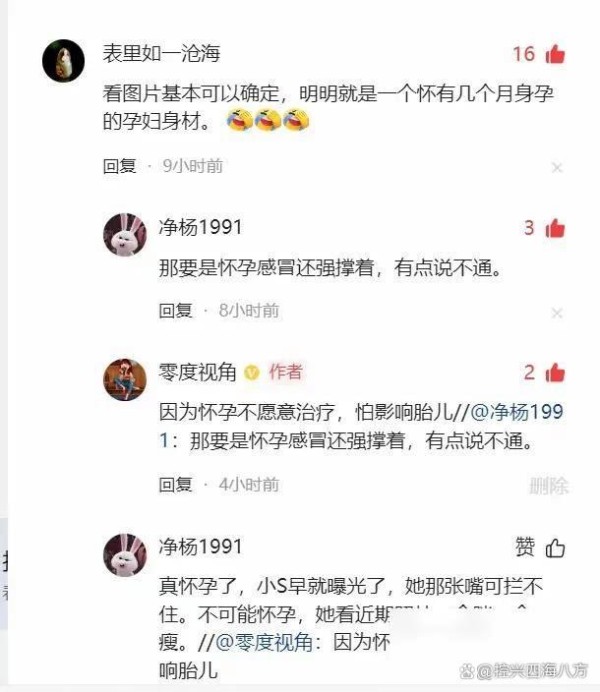
Task: Dismiss 表里如一沧海's comment with the X
Action: click(x=557, y=168)
